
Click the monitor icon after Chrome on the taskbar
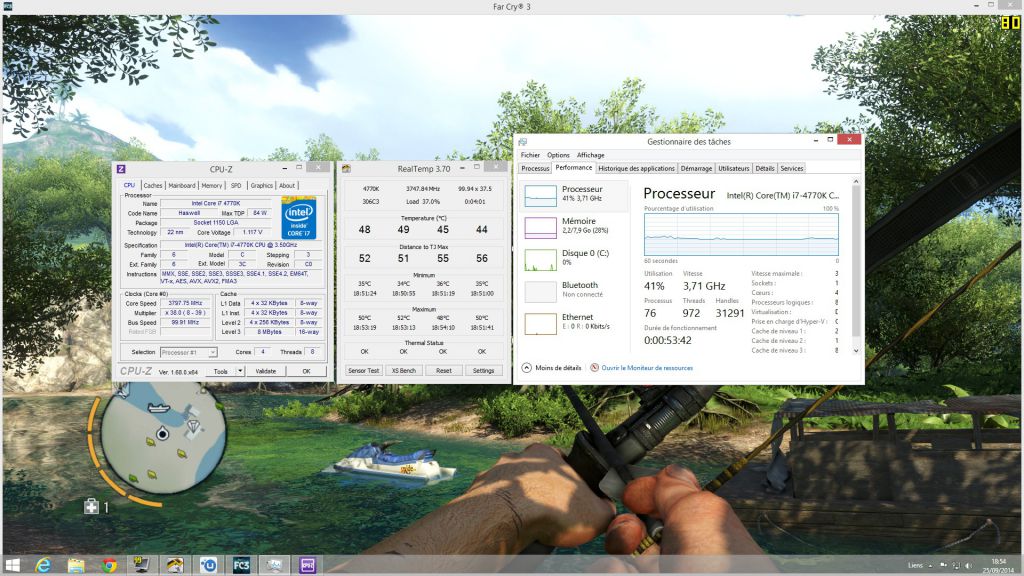[x=142, y=565]
